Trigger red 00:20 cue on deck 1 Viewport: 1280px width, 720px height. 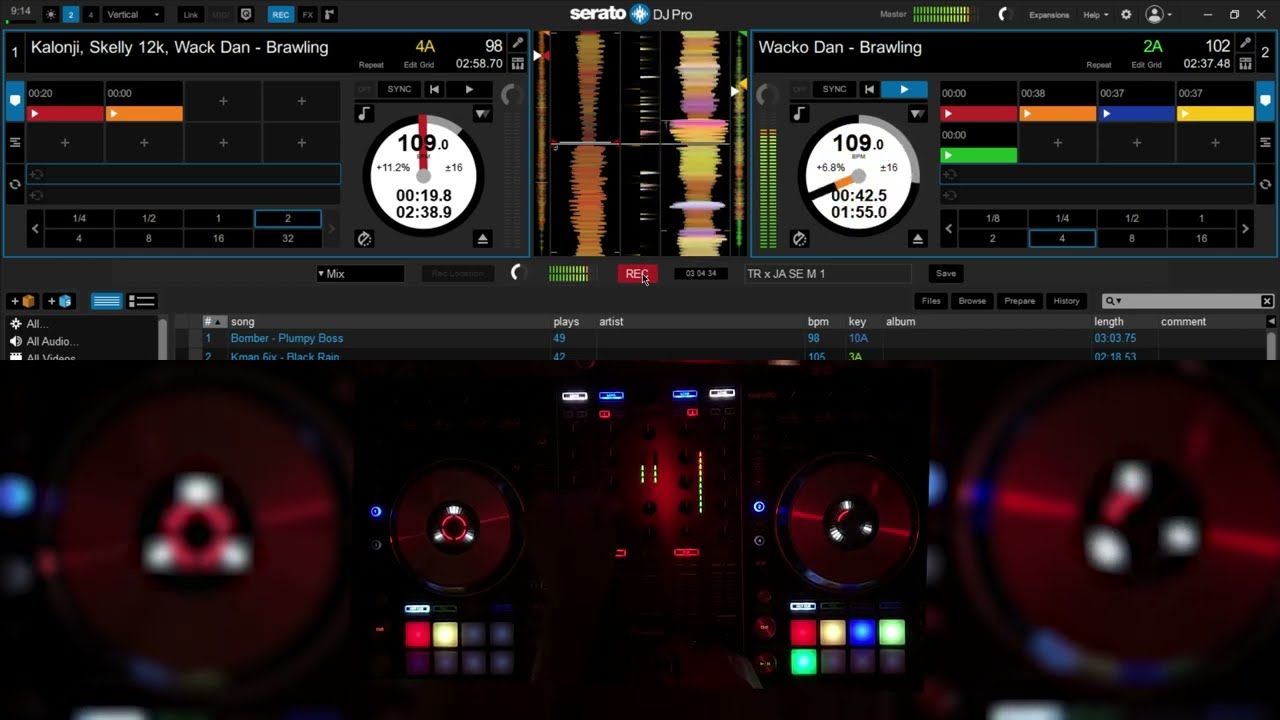[x=65, y=114]
